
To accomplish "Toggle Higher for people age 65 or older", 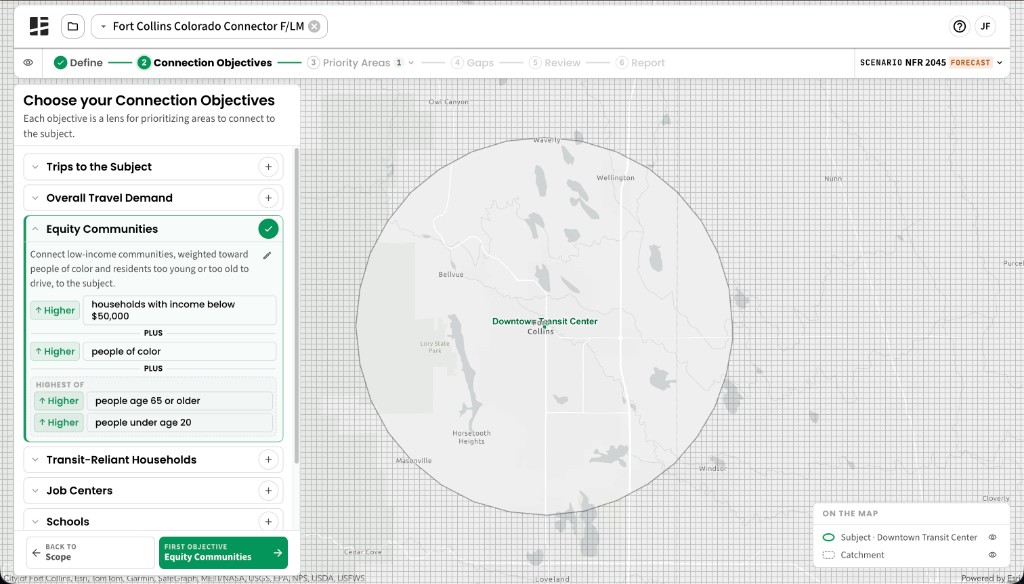I will click(59, 401).
